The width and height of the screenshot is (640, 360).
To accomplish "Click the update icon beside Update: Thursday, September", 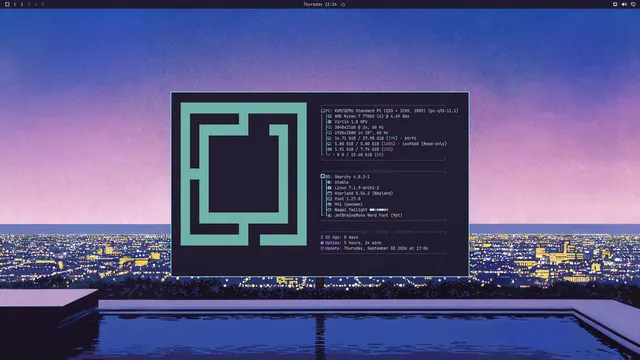I will (322, 248).
